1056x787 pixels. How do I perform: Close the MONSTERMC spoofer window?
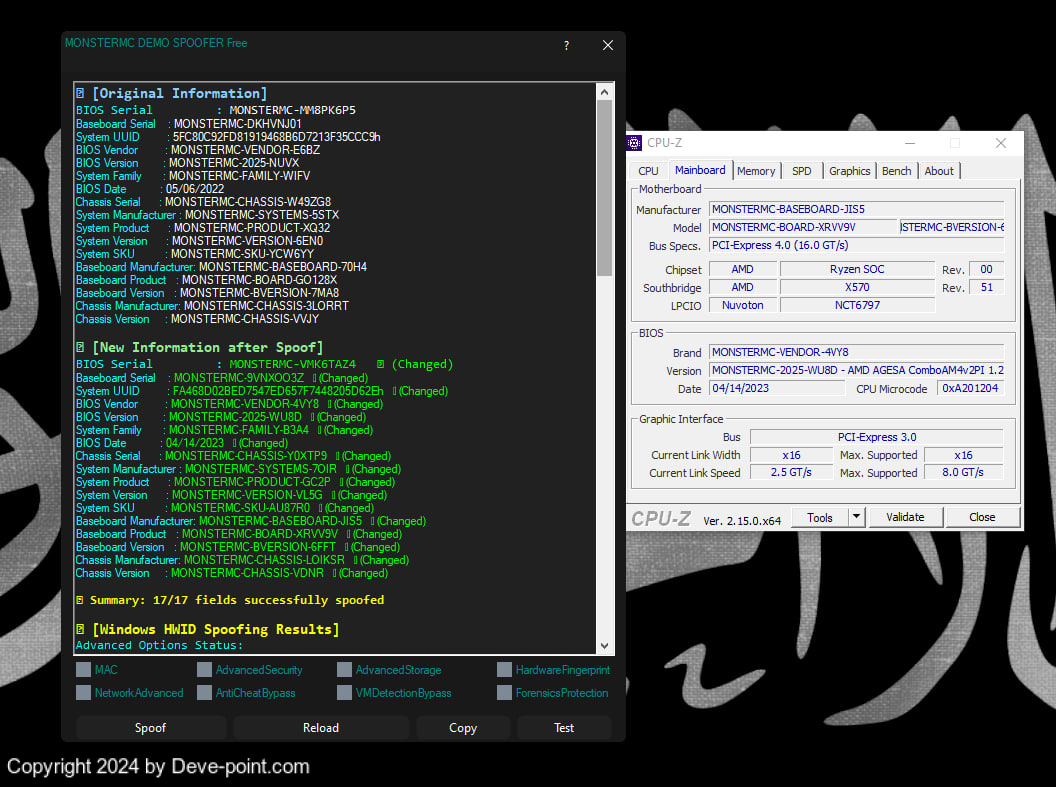point(607,46)
